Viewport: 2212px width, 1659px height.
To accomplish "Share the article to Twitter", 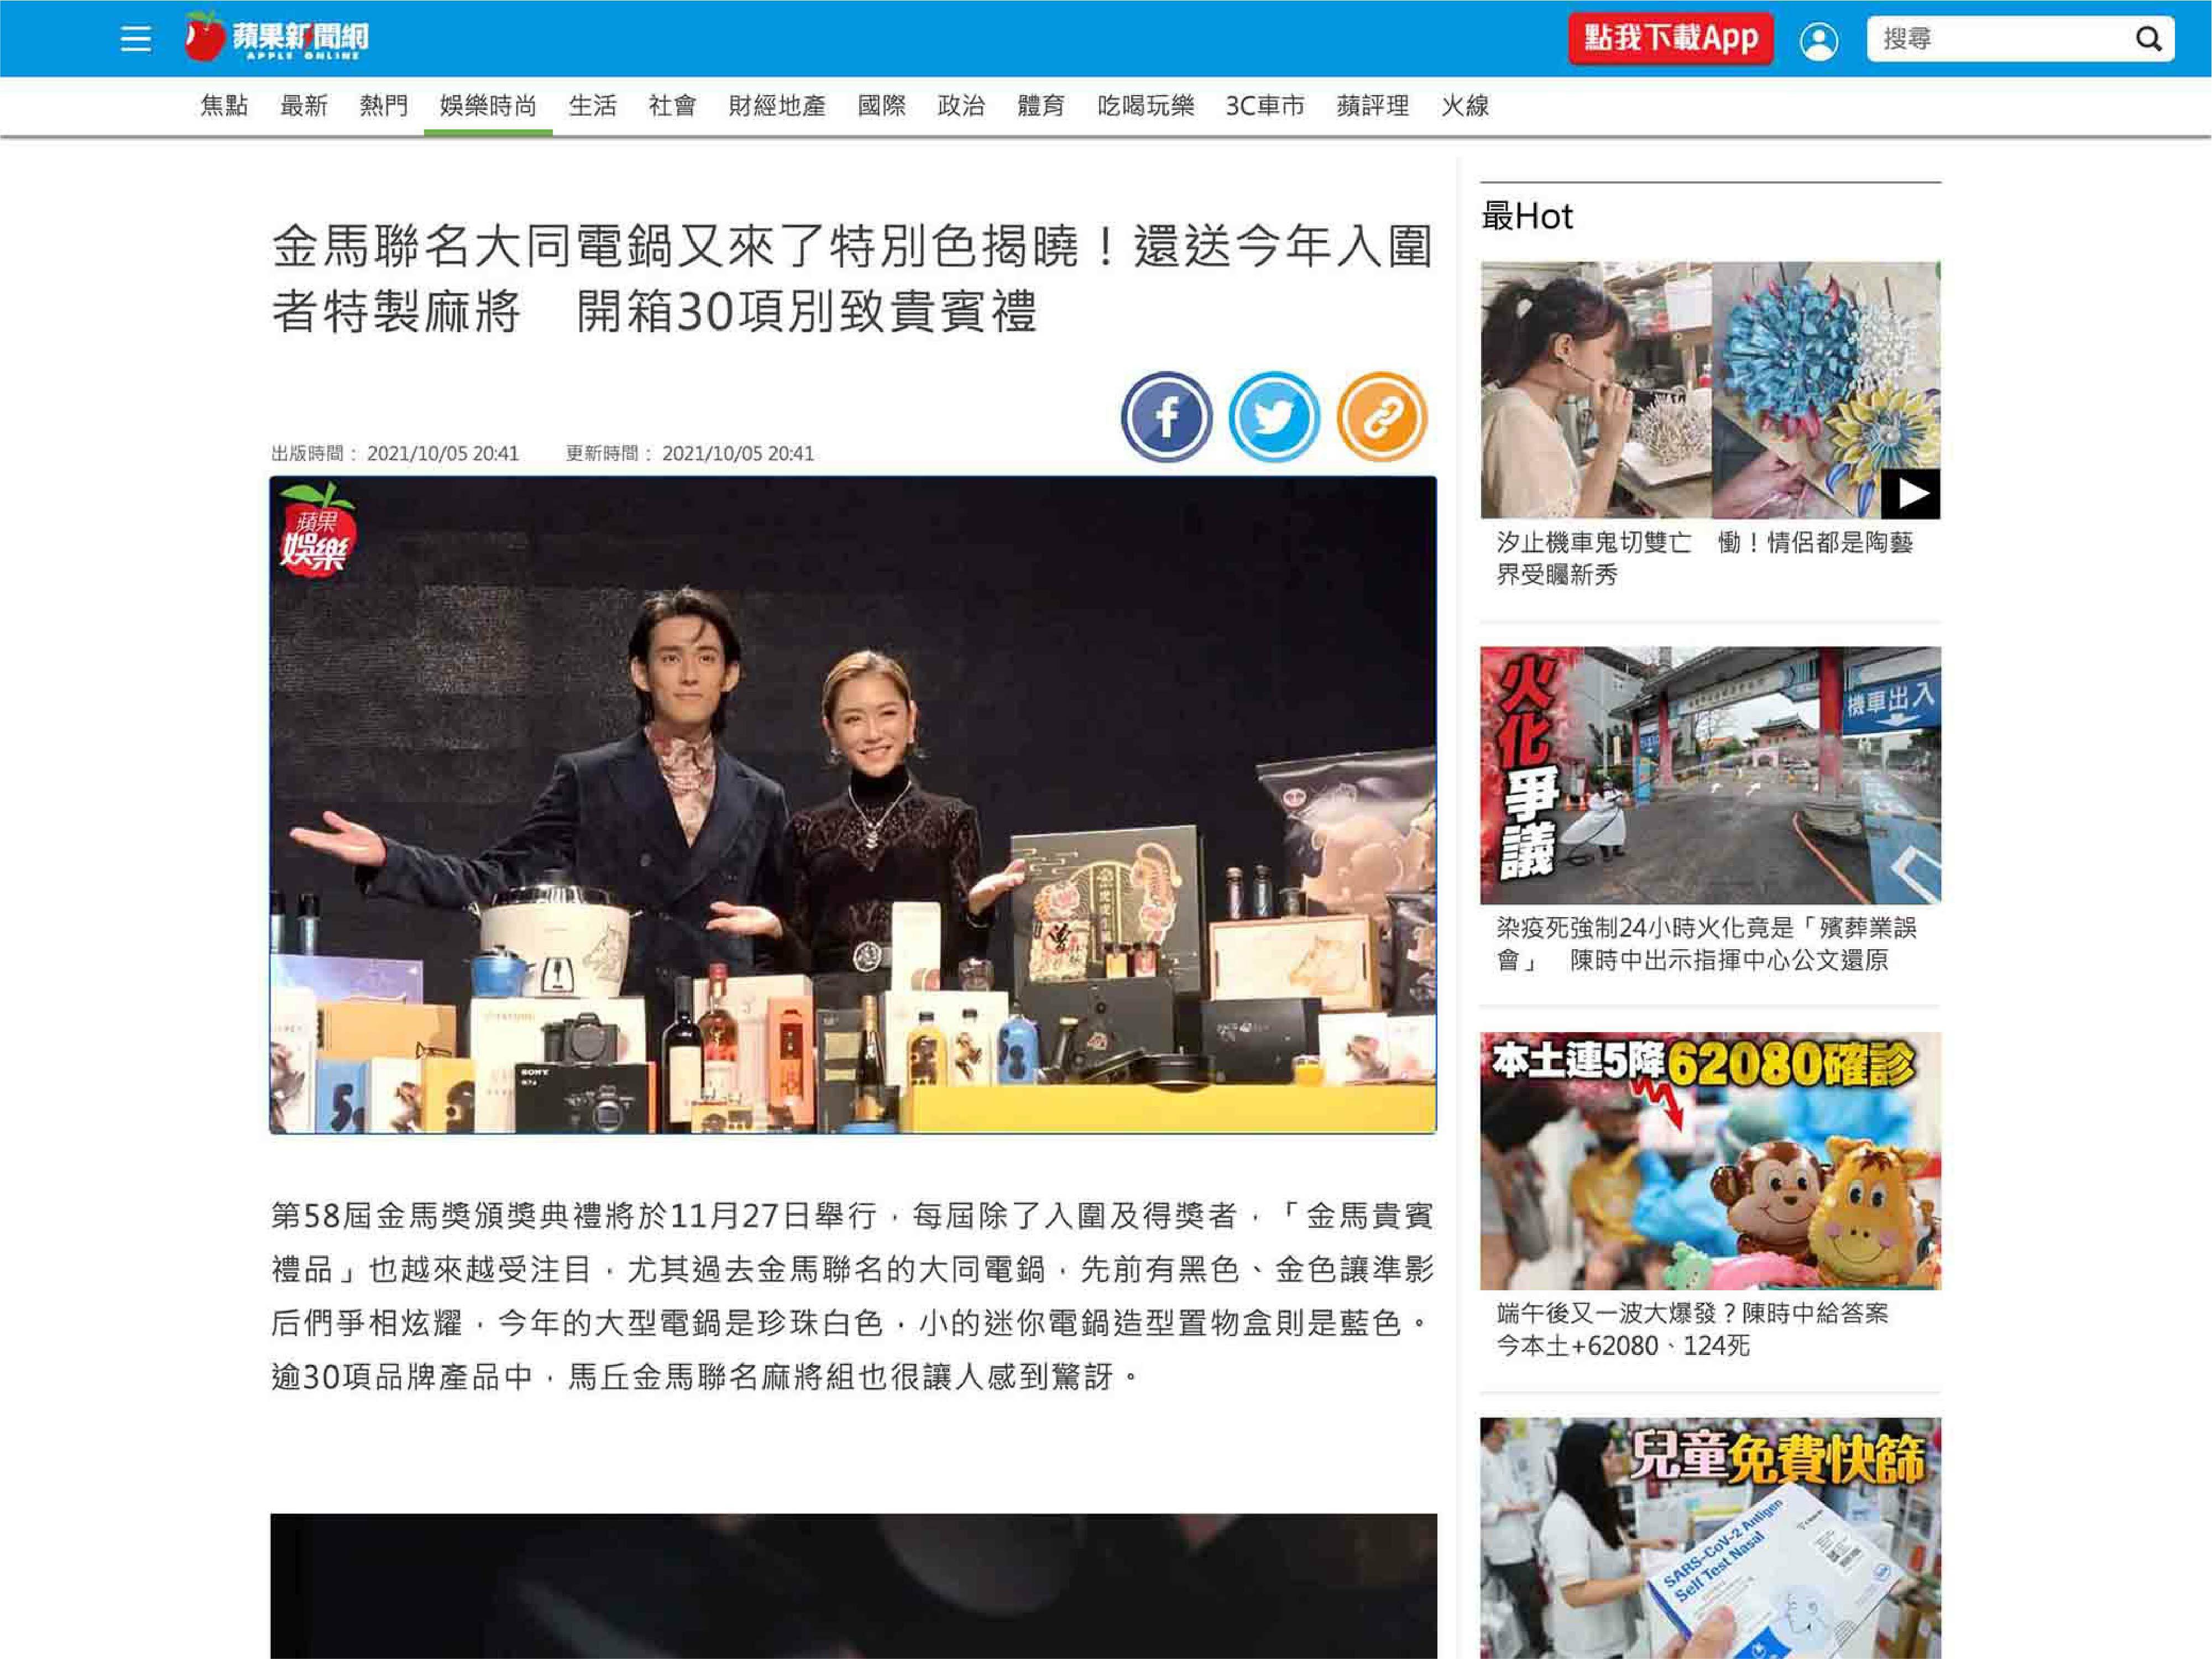I will click(1274, 417).
